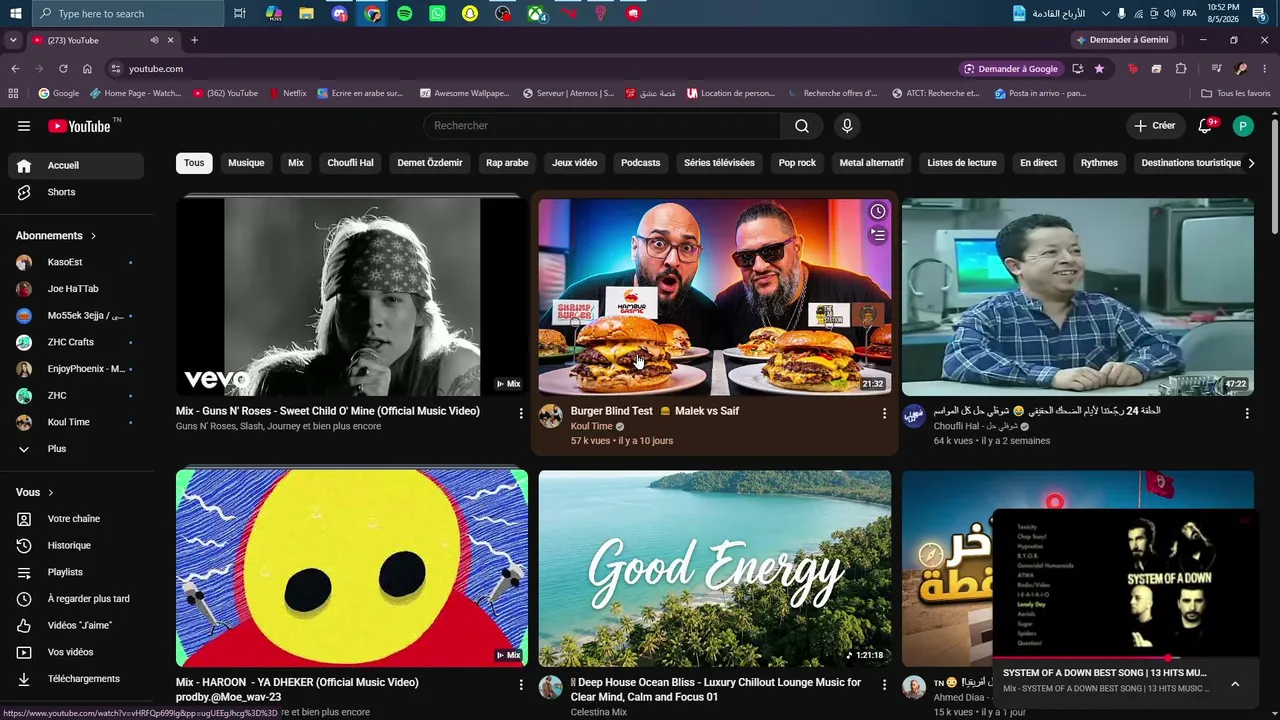Open the Windows Start menu
The image size is (1280, 720).
(15, 13)
